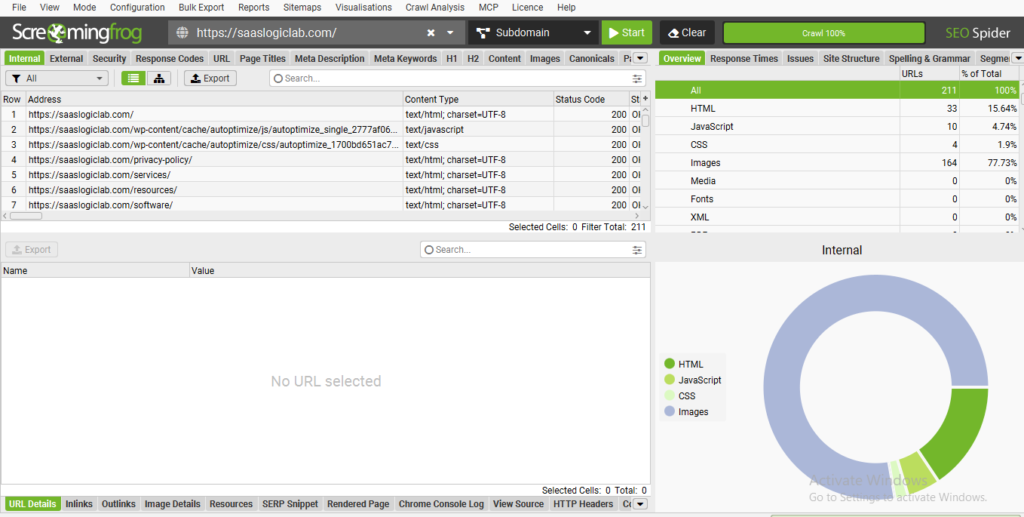This screenshot has width=1024, height=517.
Task: Click the HTML legend color swatch
Action: tap(669, 364)
